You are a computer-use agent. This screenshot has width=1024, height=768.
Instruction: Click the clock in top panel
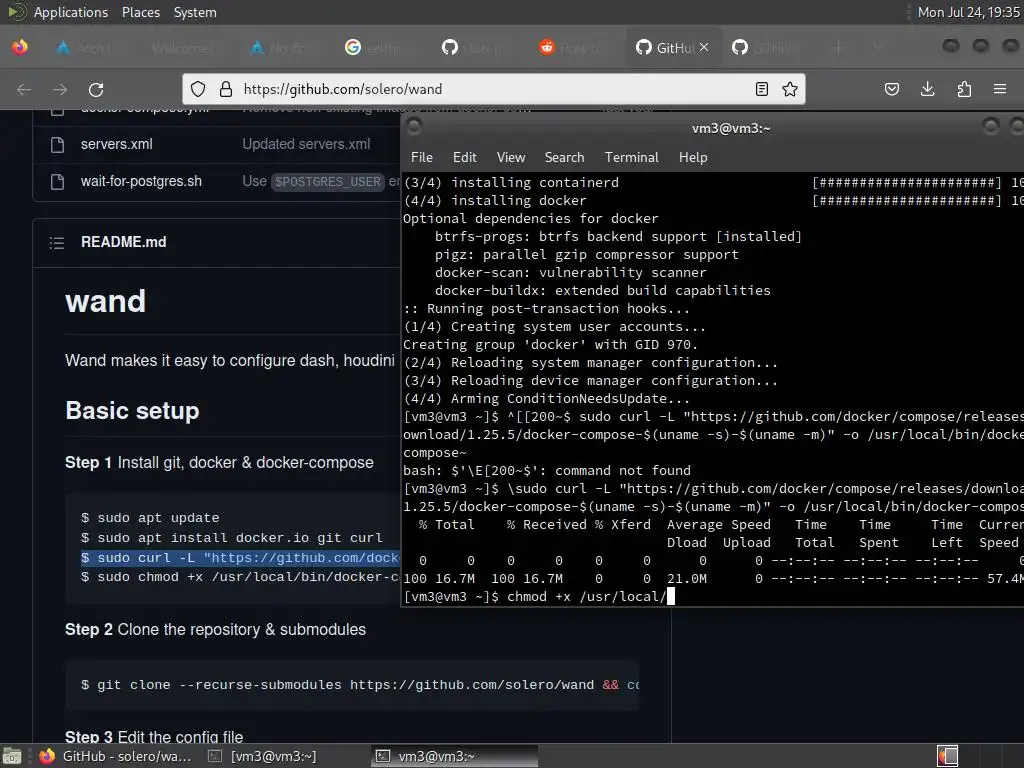coord(968,12)
